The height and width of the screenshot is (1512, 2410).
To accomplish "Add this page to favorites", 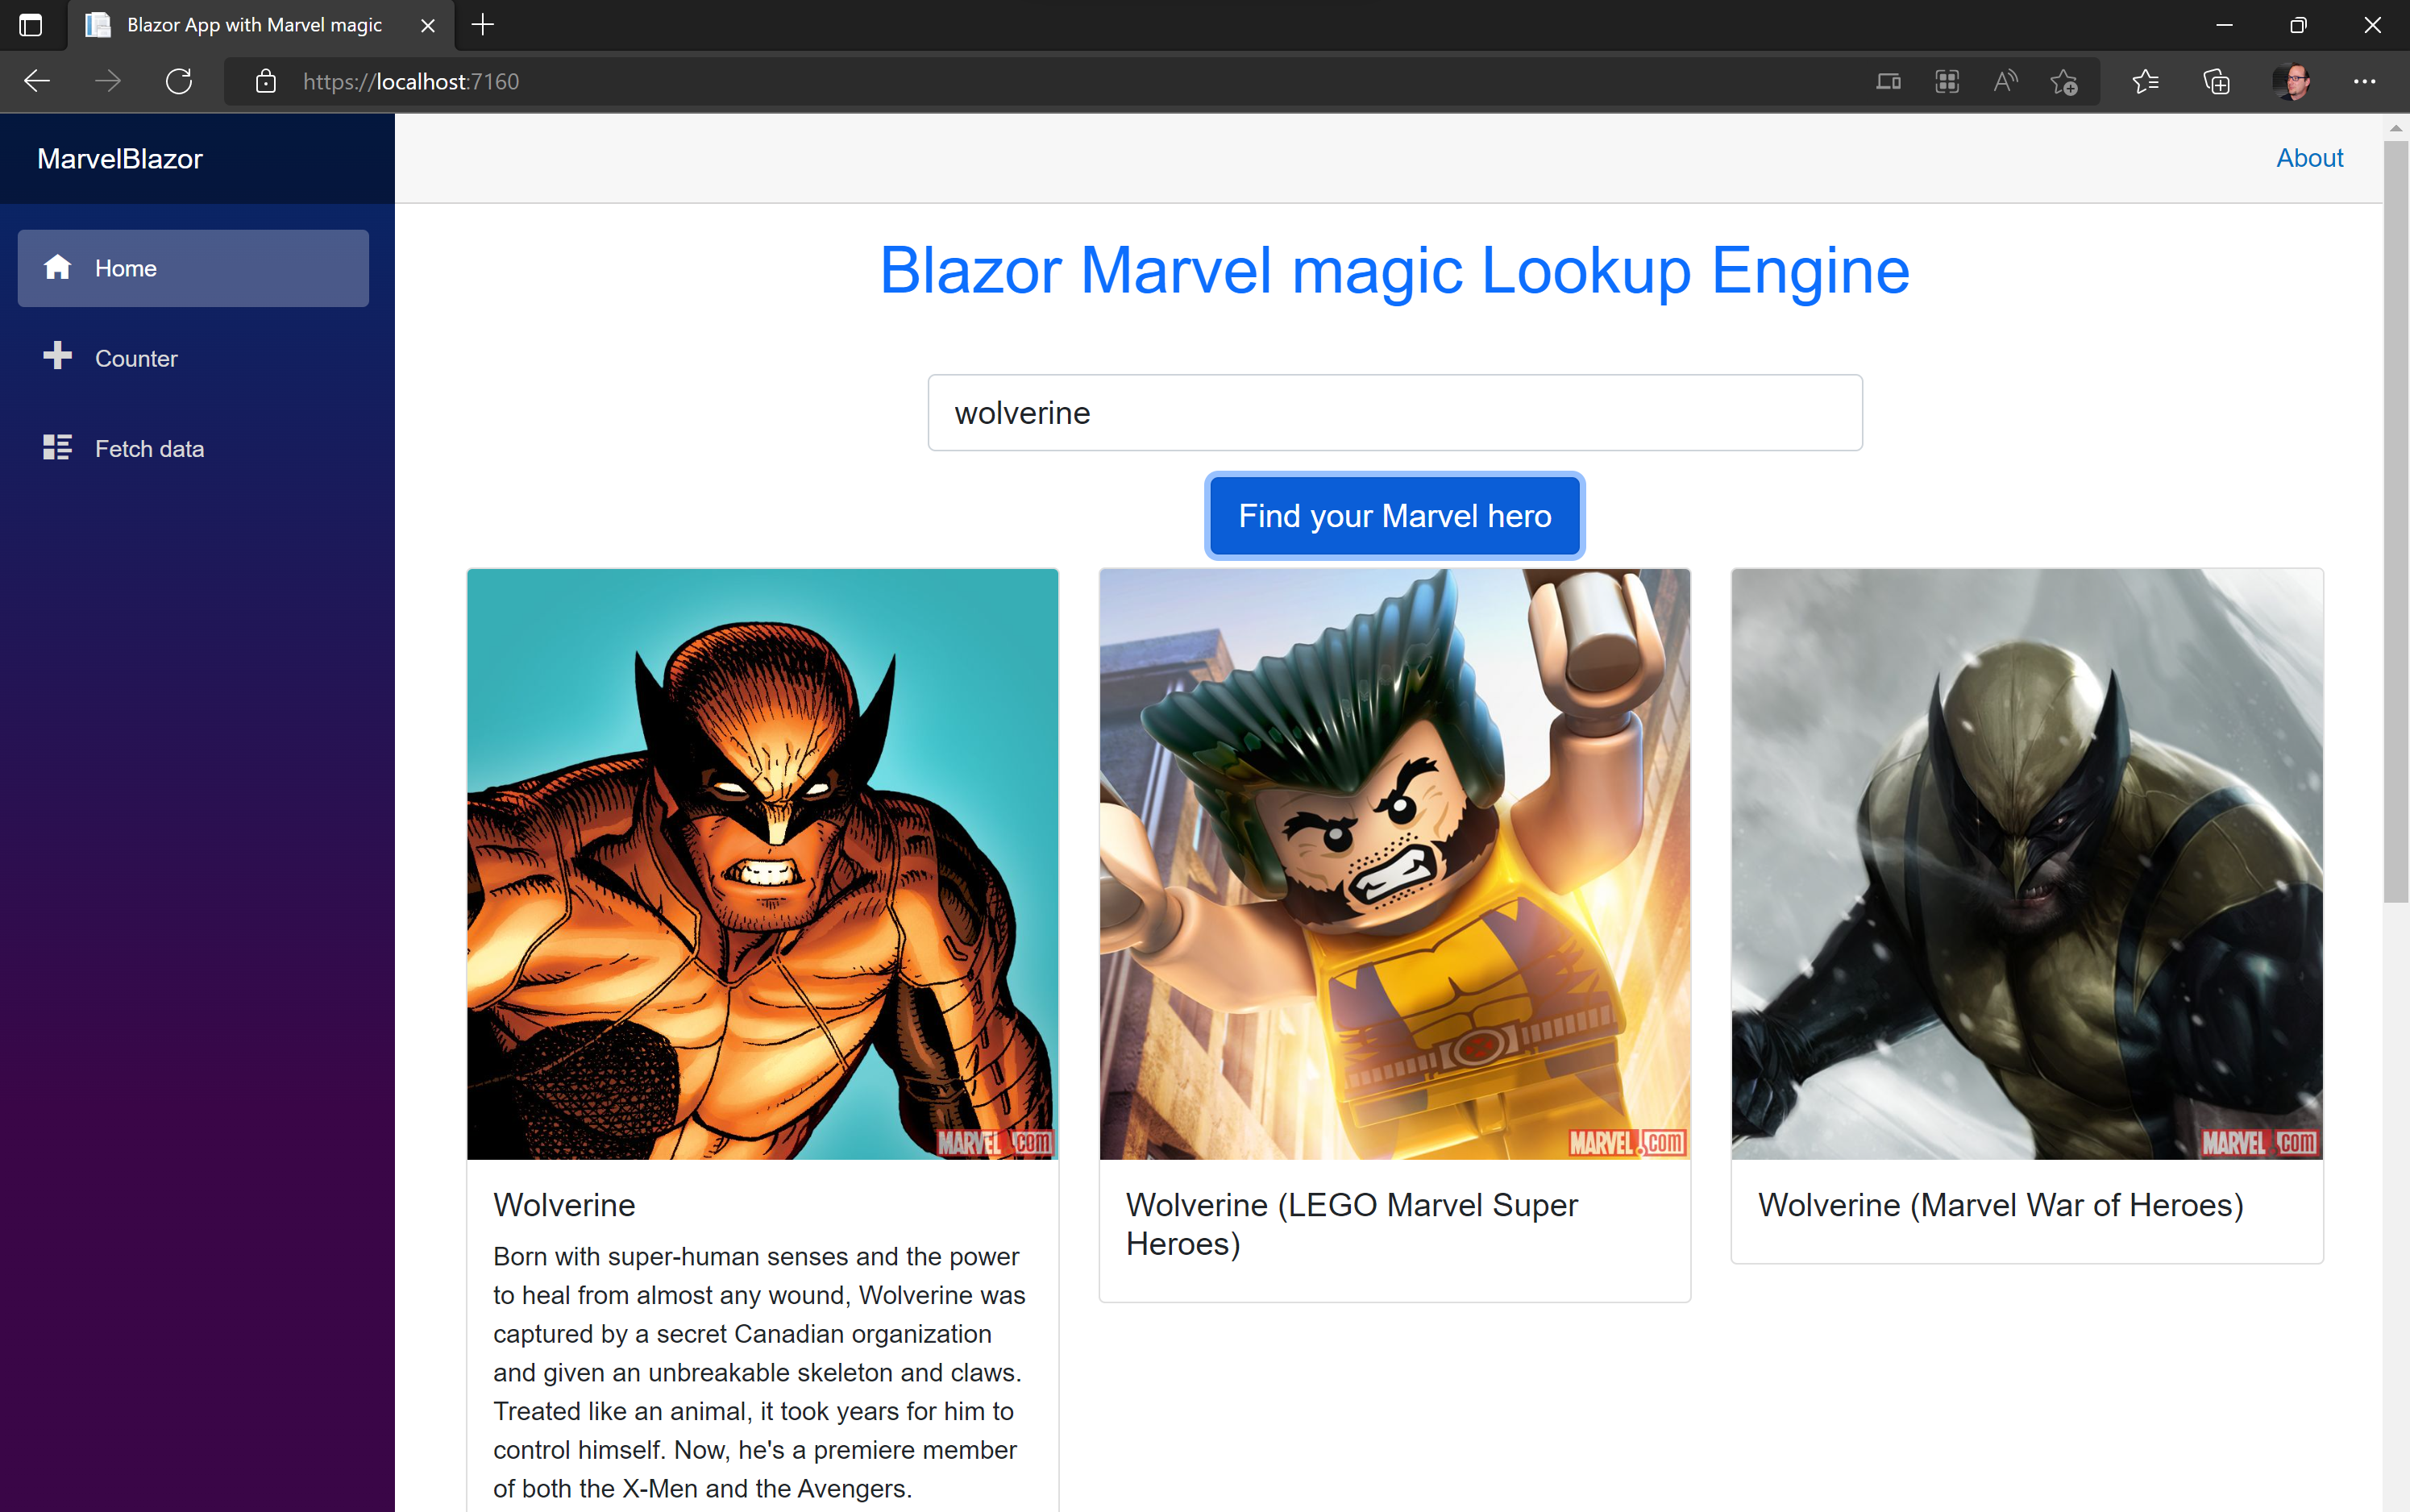I will tap(2065, 81).
